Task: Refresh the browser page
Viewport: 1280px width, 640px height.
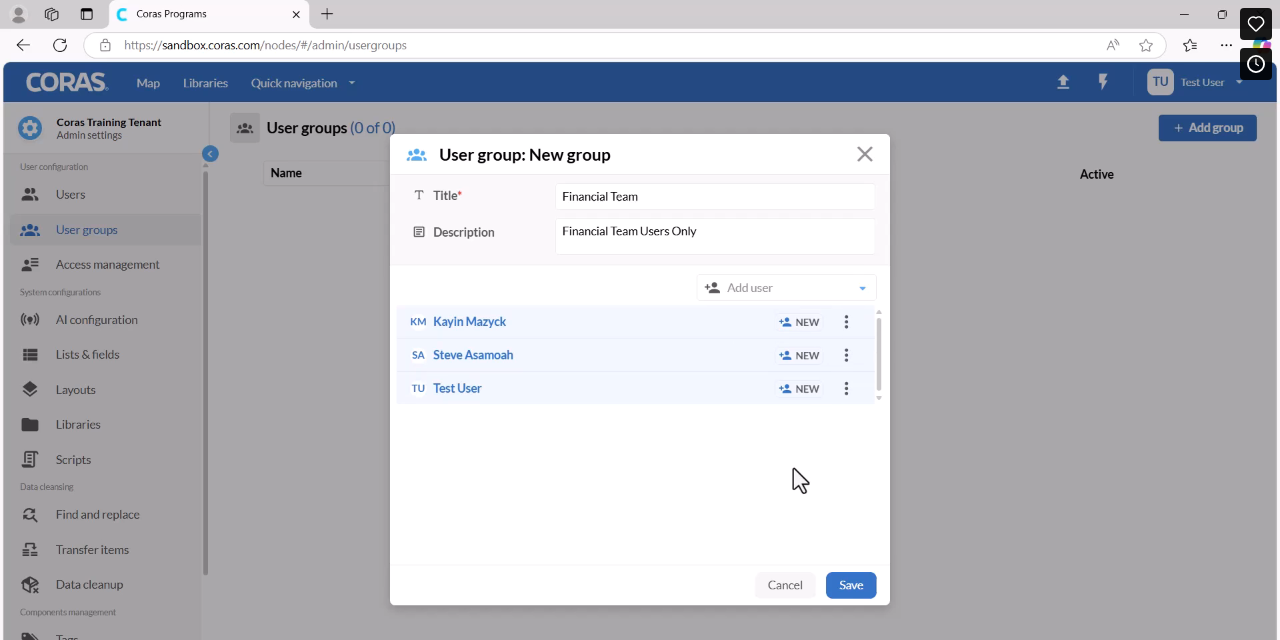Action: [x=60, y=45]
